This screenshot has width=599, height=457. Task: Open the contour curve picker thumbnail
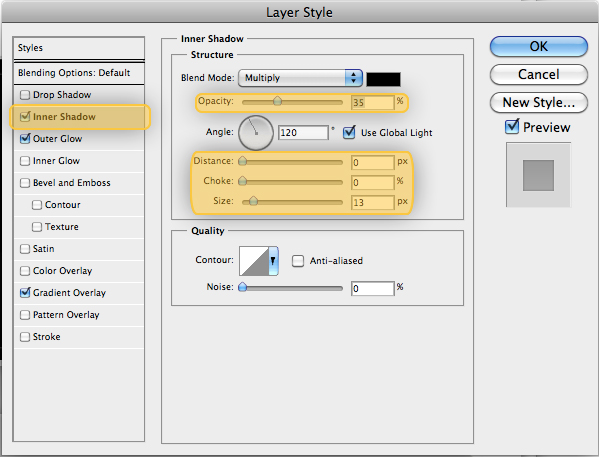click(x=254, y=261)
